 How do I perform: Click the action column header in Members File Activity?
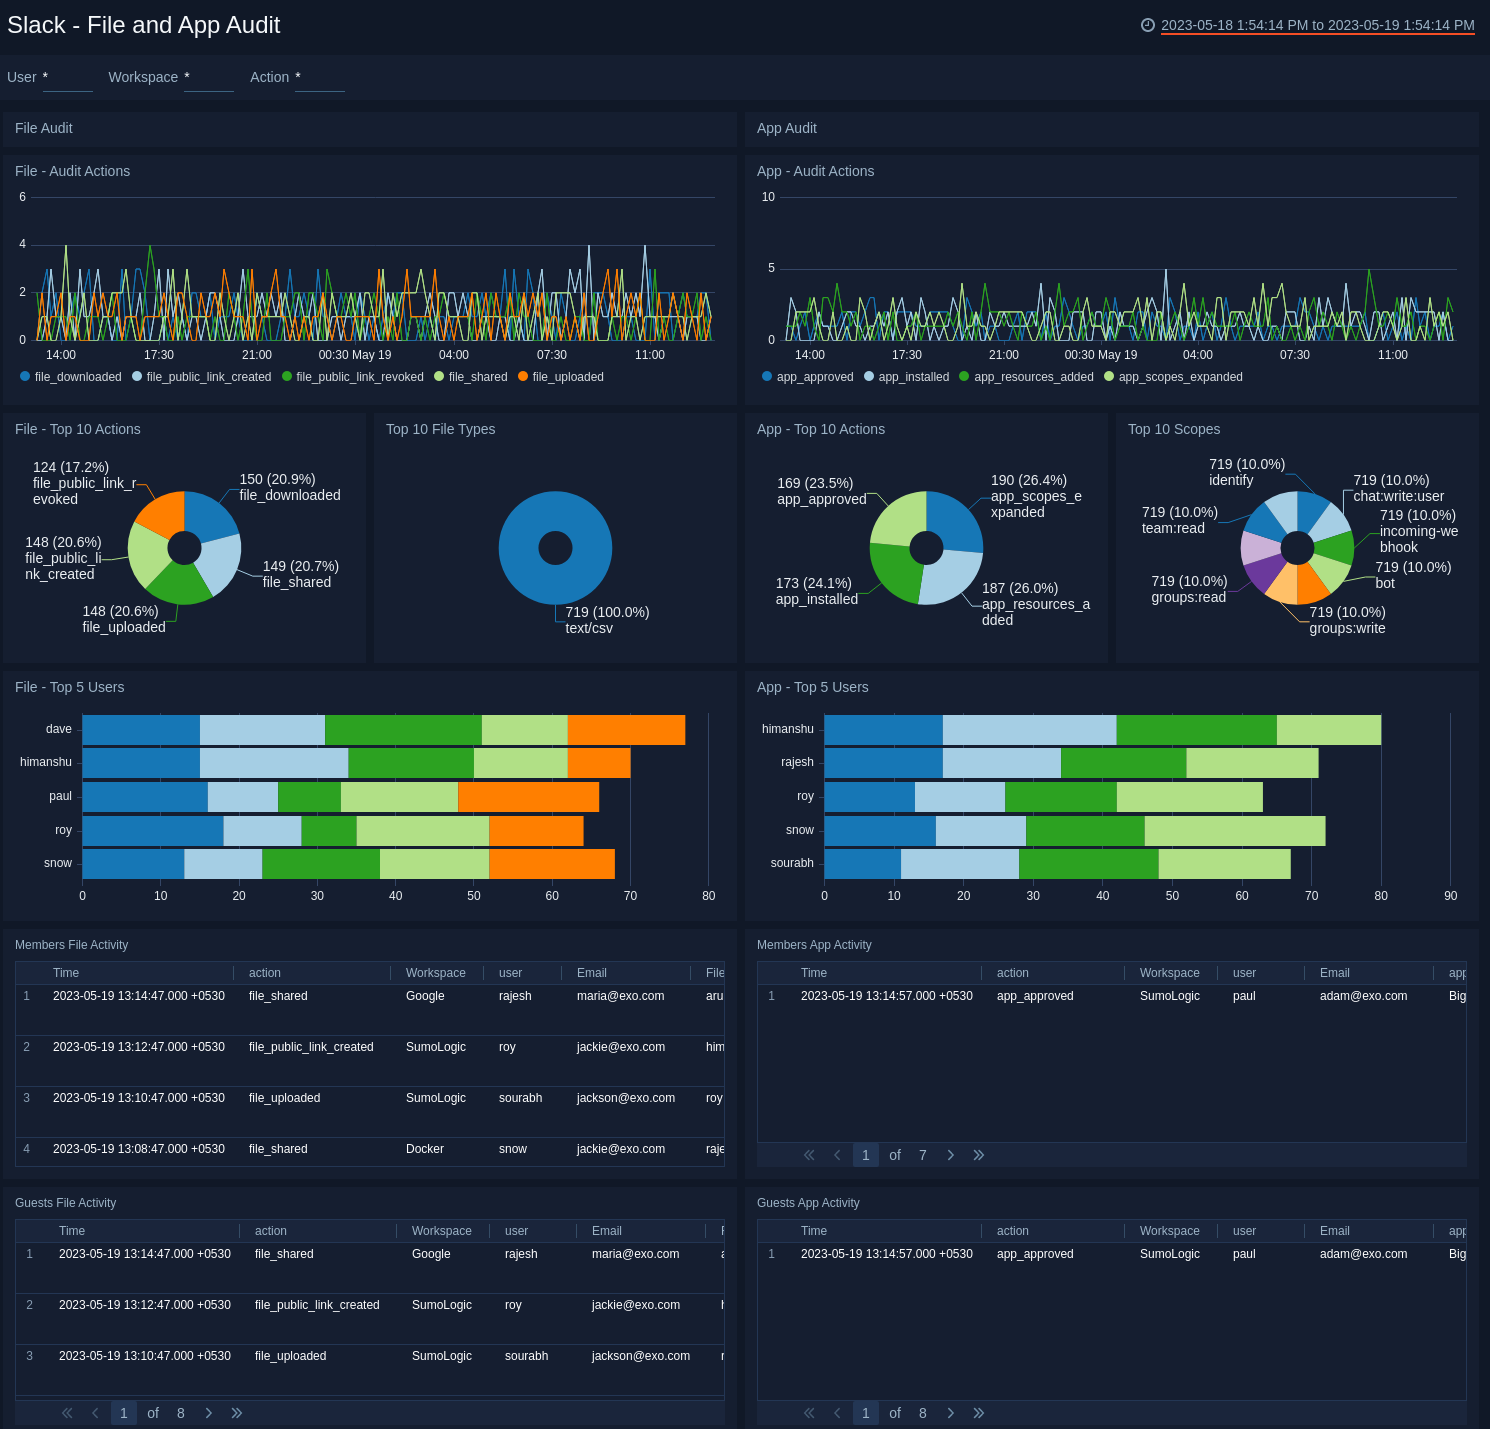pos(265,972)
